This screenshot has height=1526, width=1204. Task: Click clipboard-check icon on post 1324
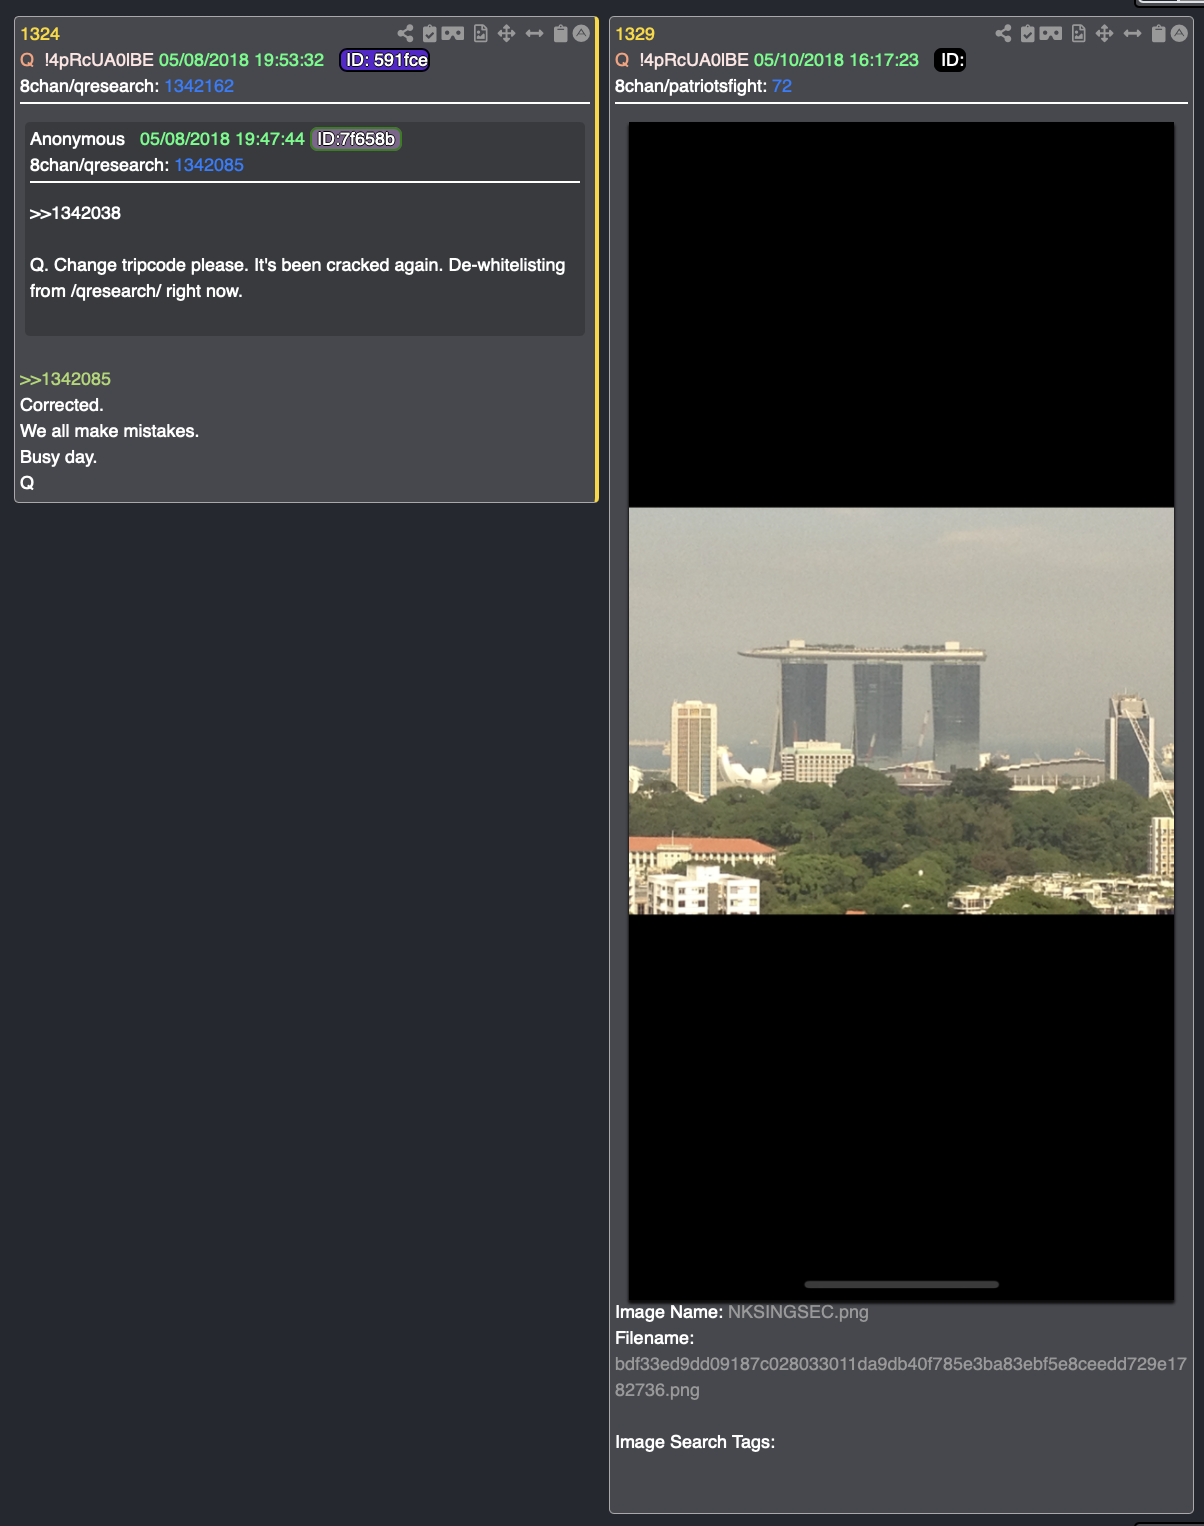(x=430, y=34)
